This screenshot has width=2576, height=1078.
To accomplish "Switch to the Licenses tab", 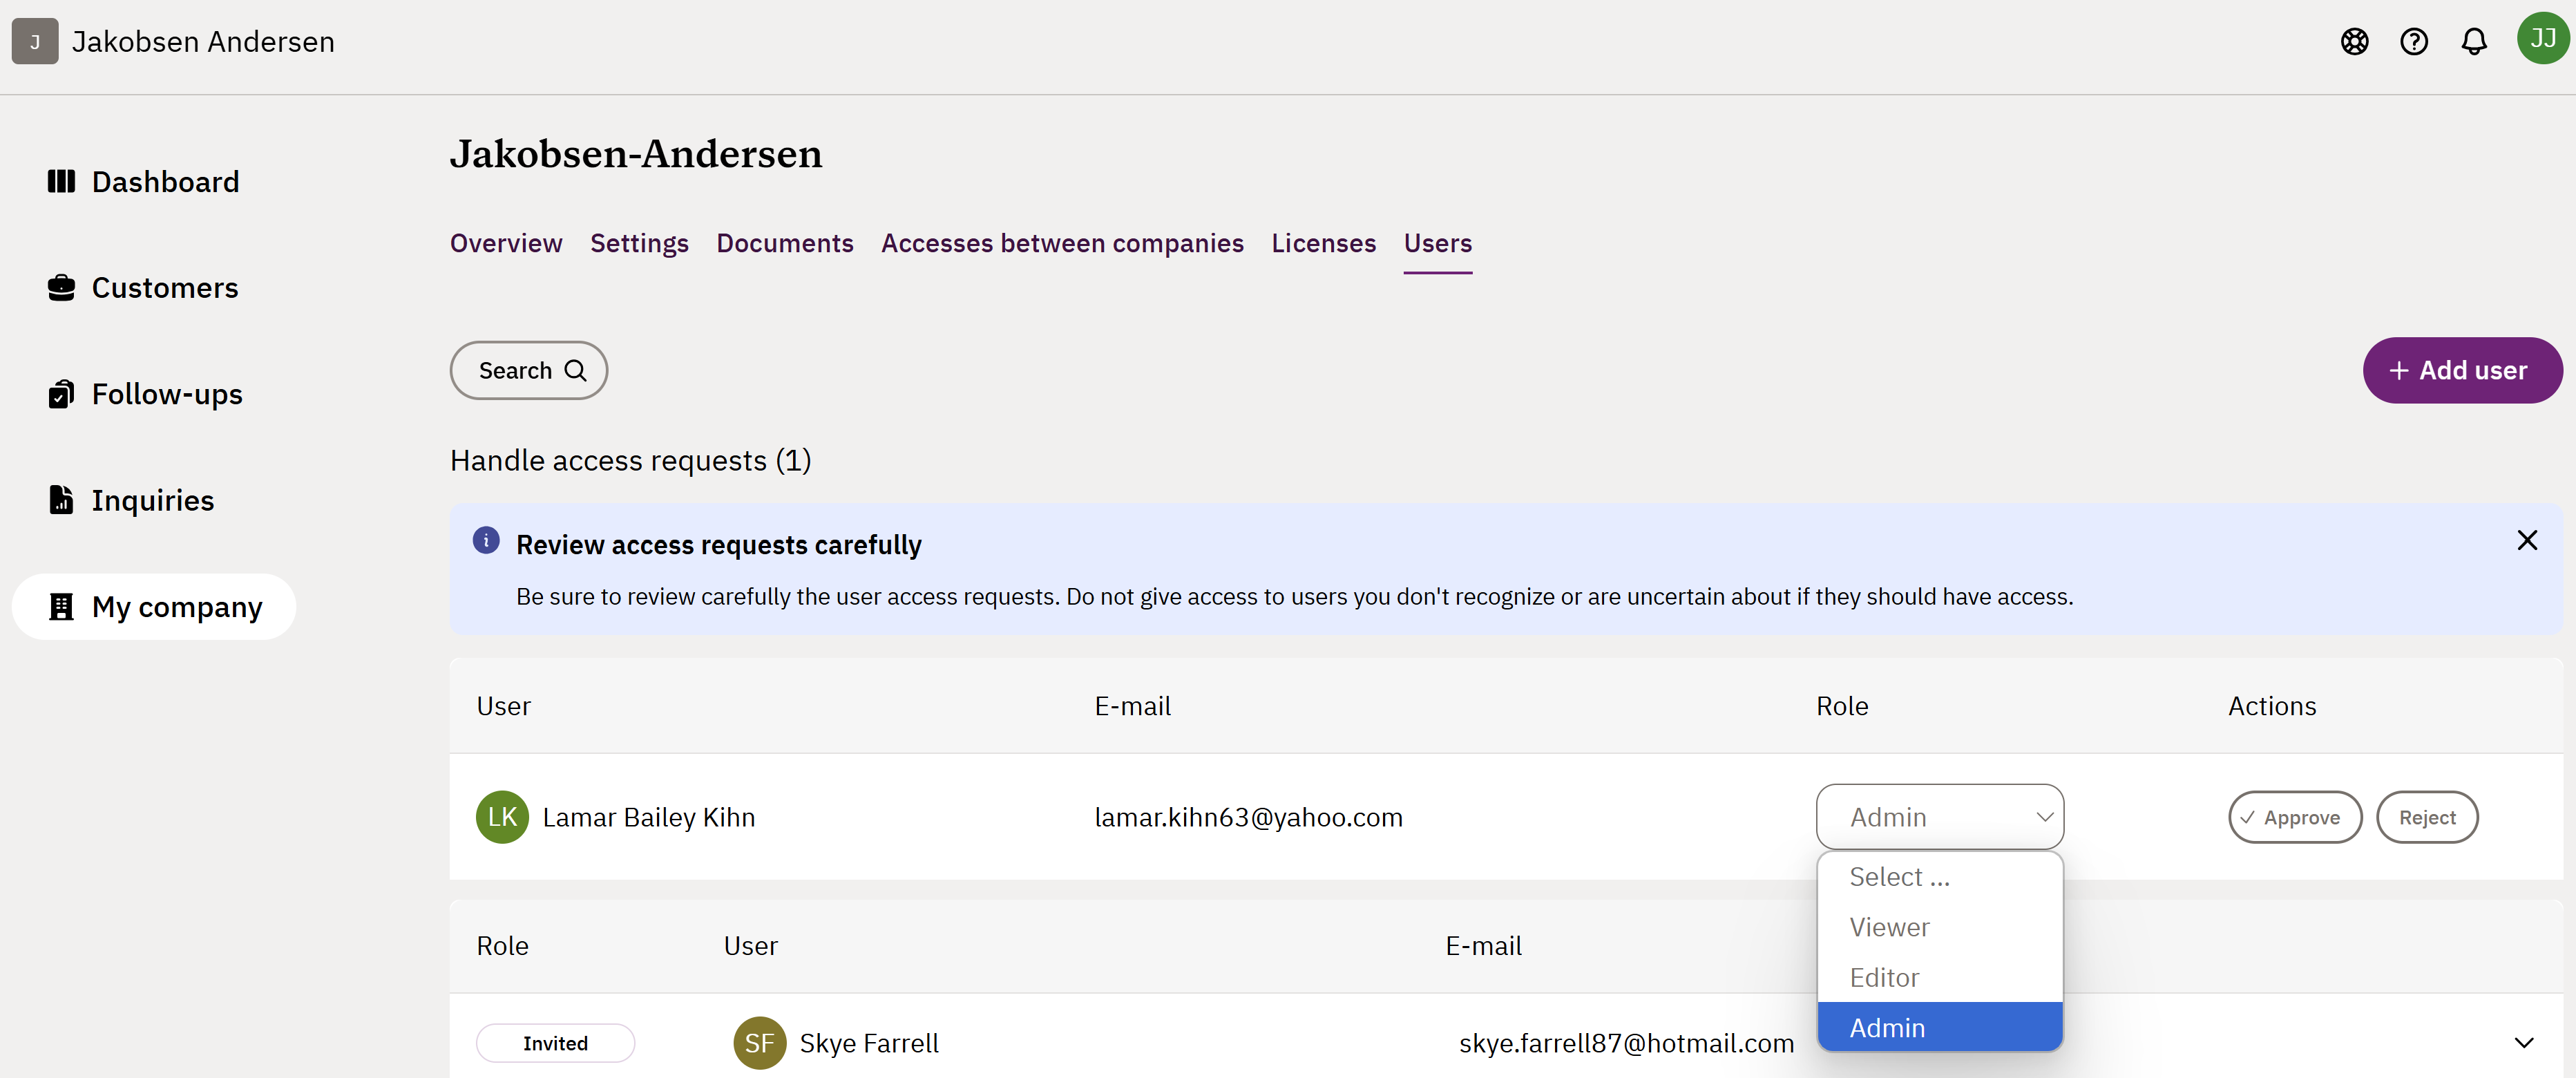I will point(1323,243).
